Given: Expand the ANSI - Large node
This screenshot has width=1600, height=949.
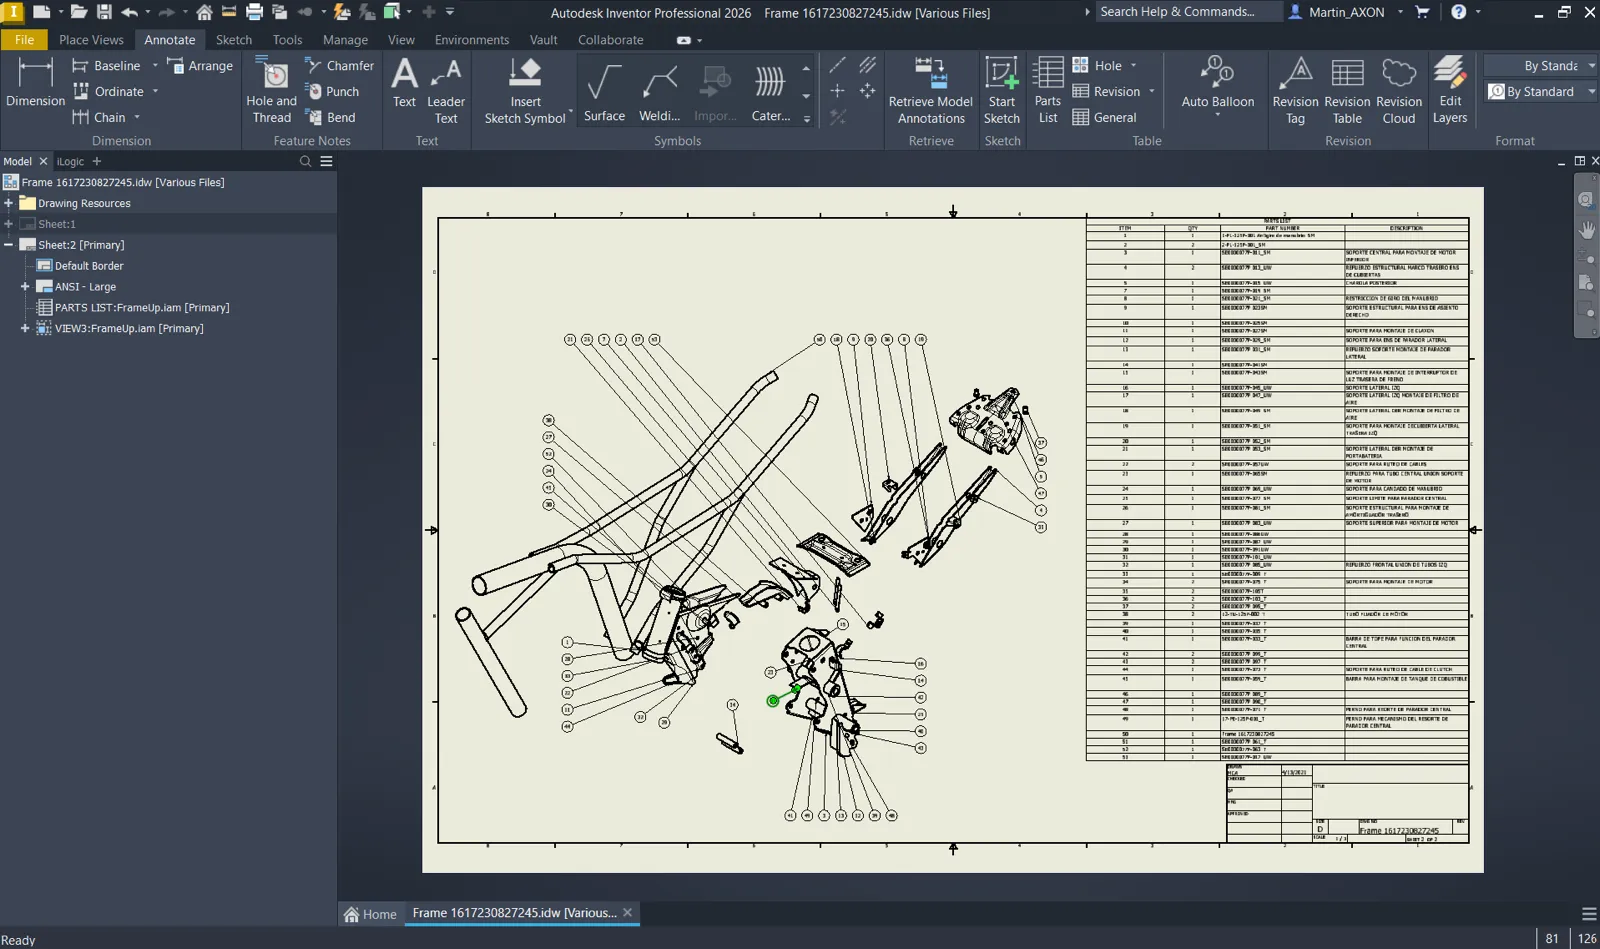Looking at the screenshot, I should coord(25,287).
